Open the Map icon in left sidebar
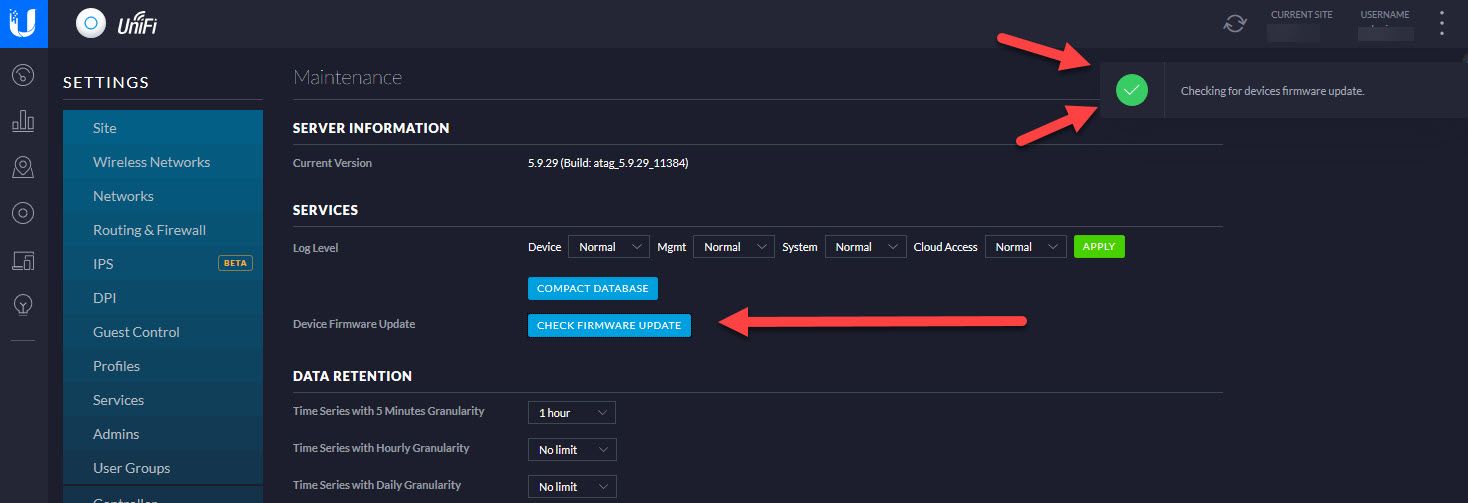The width and height of the screenshot is (1468, 503). pos(23,167)
